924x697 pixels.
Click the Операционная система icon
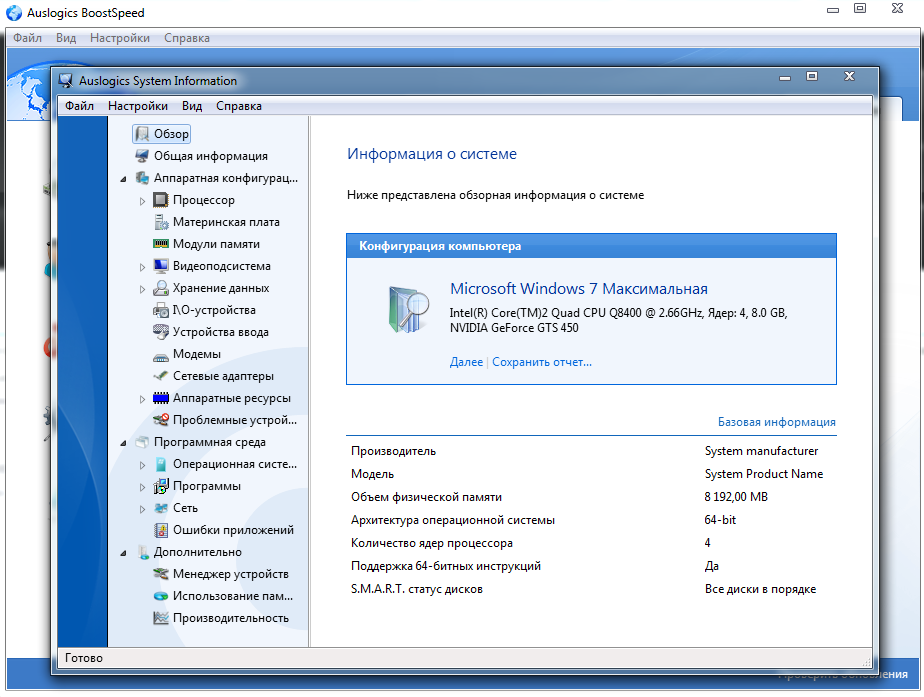(161, 464)
